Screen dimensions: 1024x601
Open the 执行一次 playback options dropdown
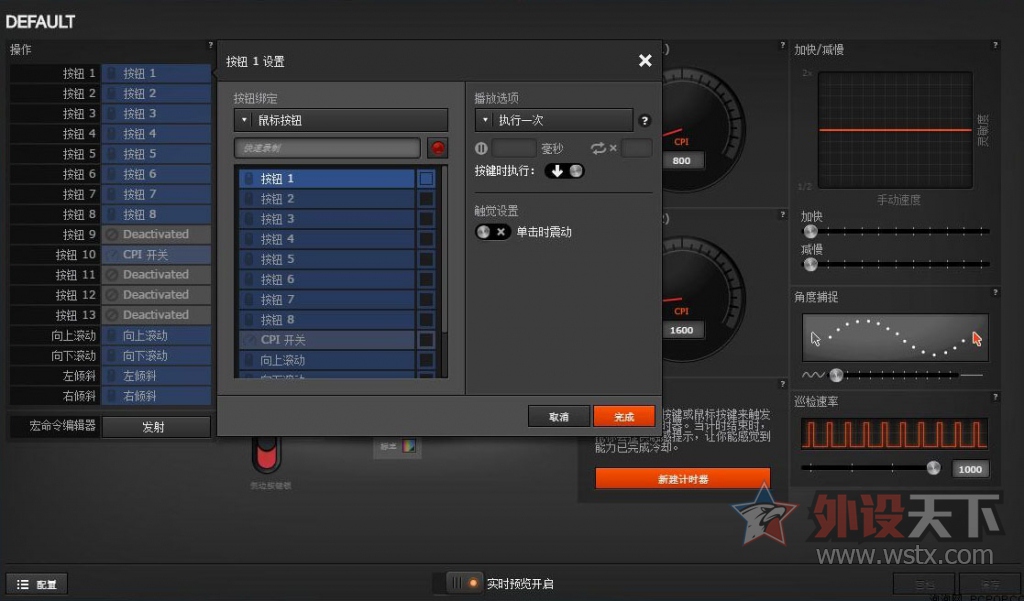[x=553, y=119]
